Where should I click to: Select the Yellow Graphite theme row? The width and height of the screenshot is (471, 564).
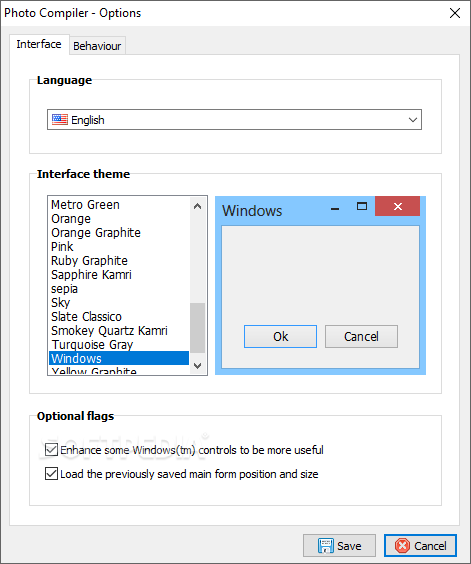(119, 370)
